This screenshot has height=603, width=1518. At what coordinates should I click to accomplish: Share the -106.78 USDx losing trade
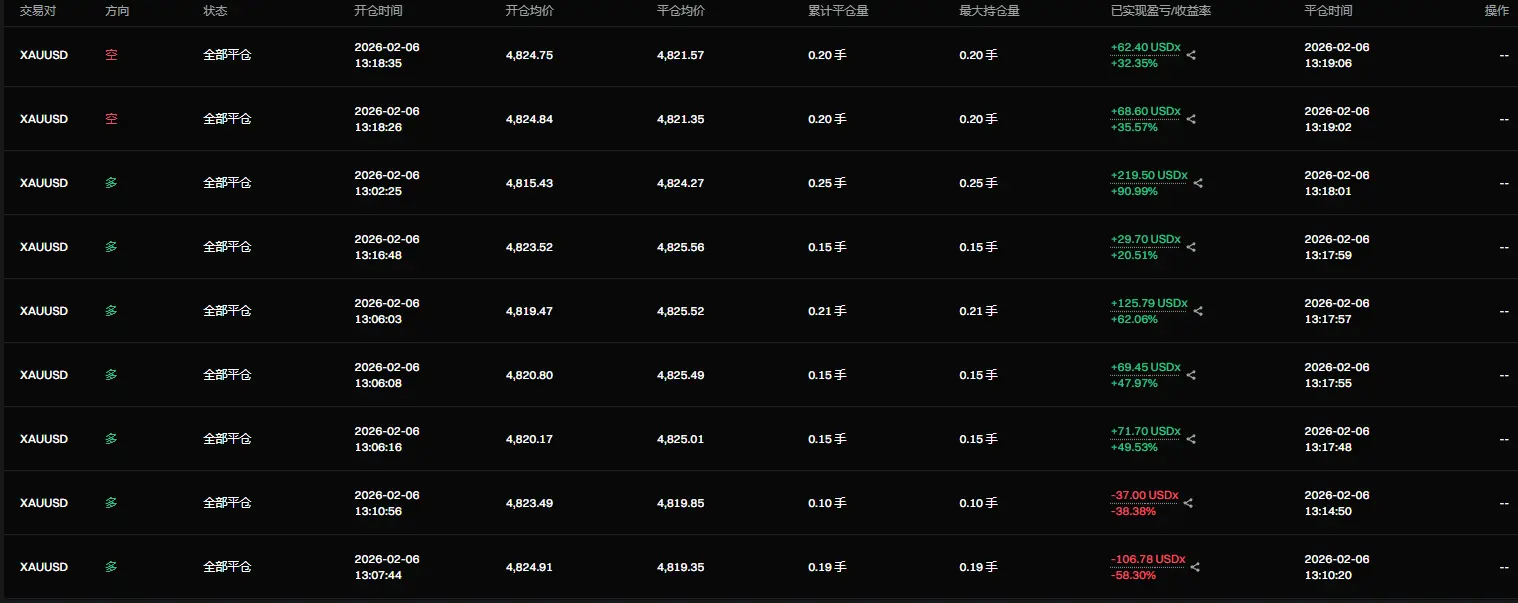[x=1195, y=567]
